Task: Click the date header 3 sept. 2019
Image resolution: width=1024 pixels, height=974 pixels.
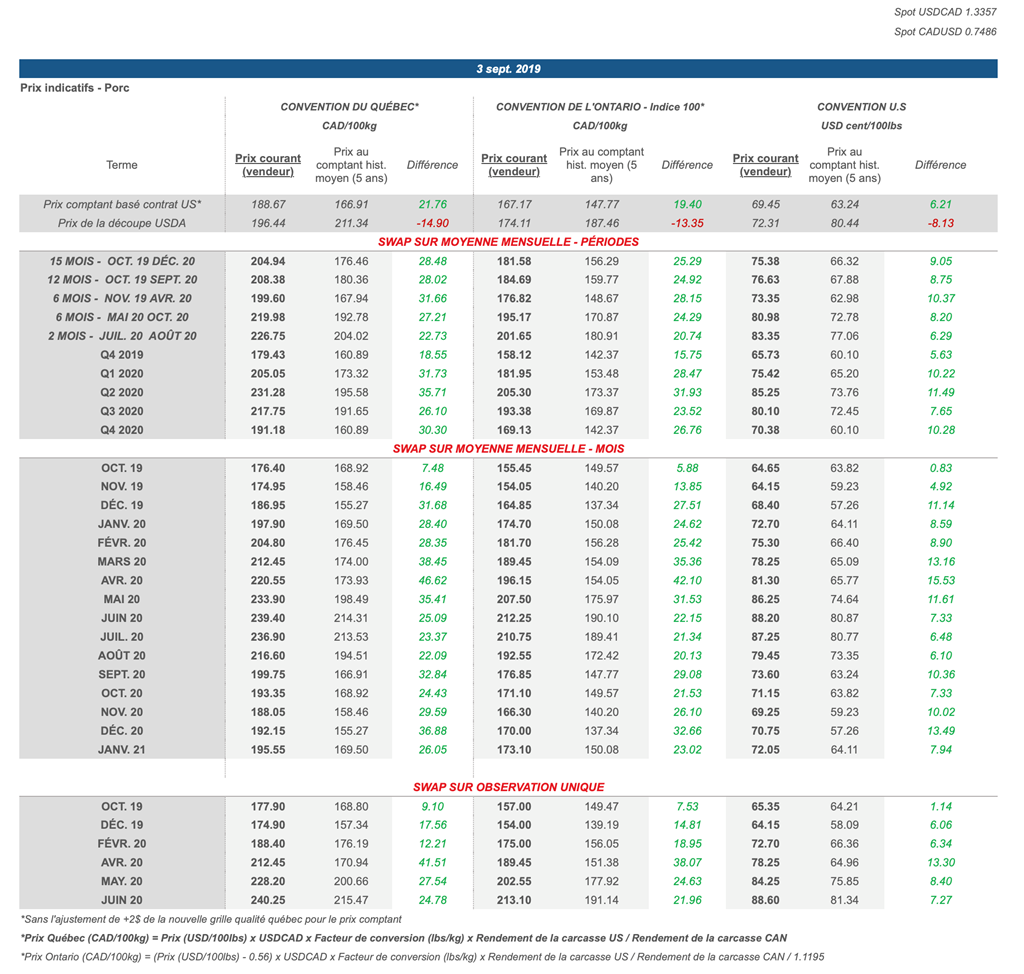Action: click(x=508, y=69)
